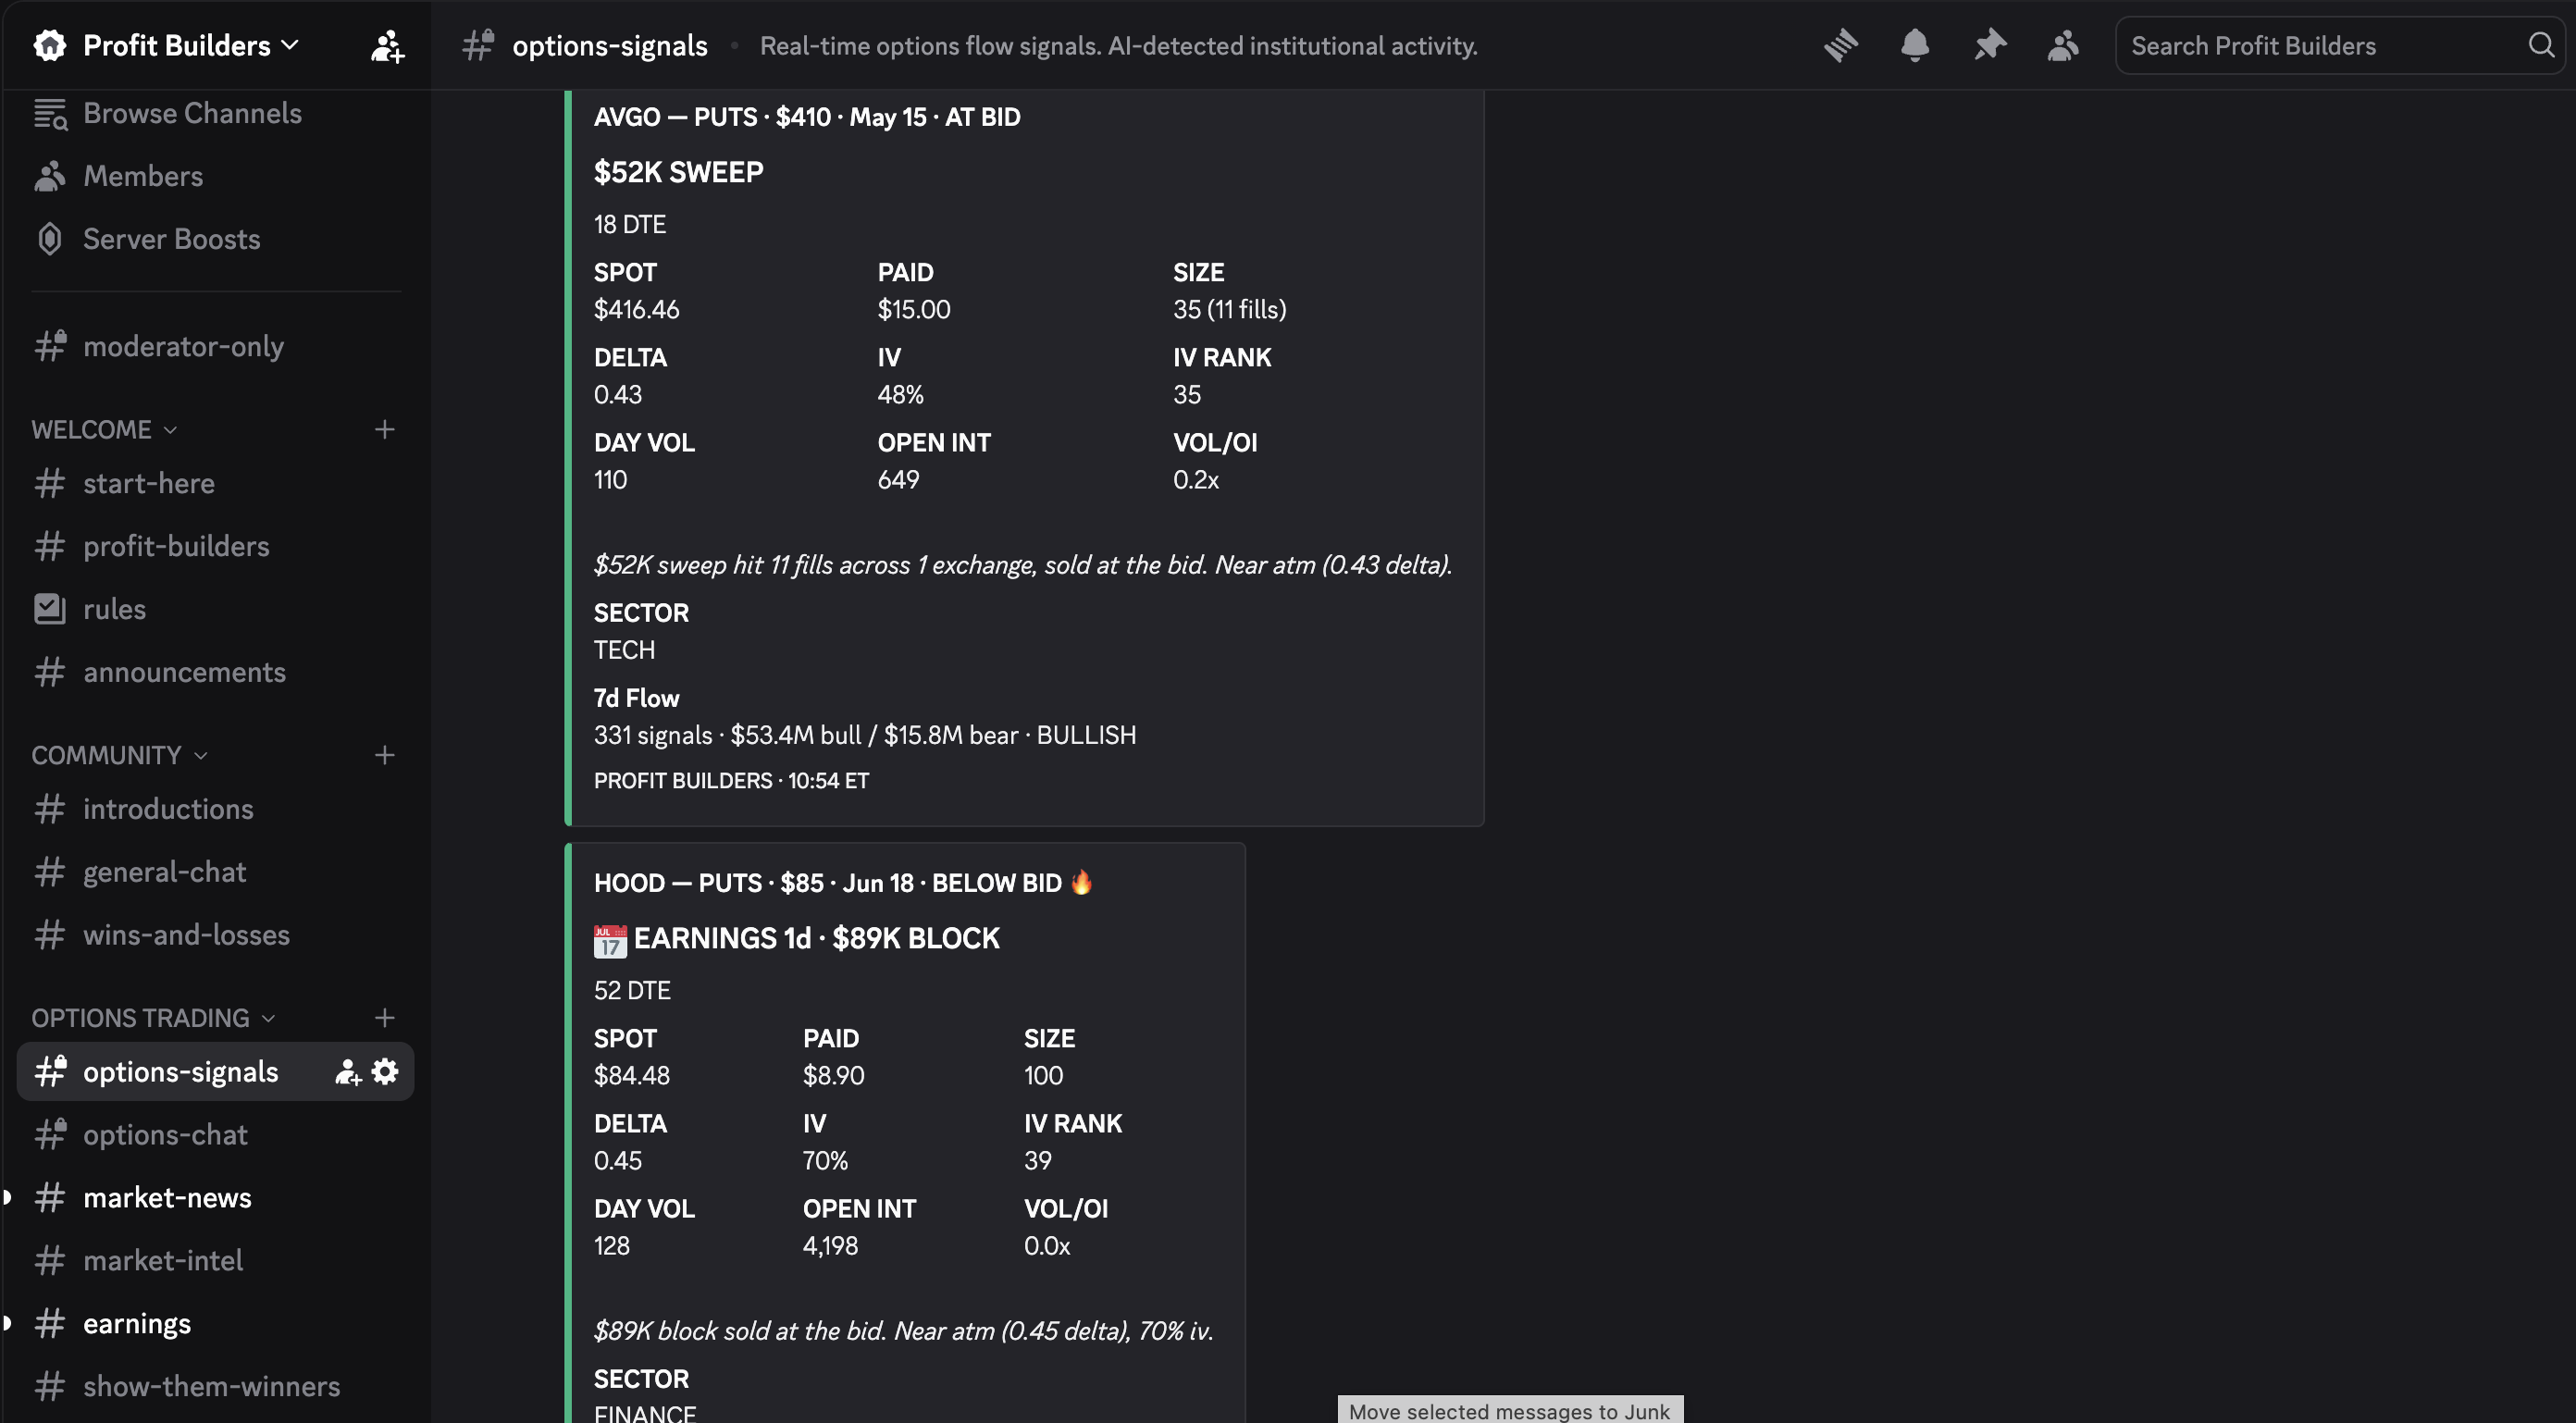This screenshot has width=2576, height=1423.
Task: Click the Server Boosts gem icon
Action: (50, 239)
